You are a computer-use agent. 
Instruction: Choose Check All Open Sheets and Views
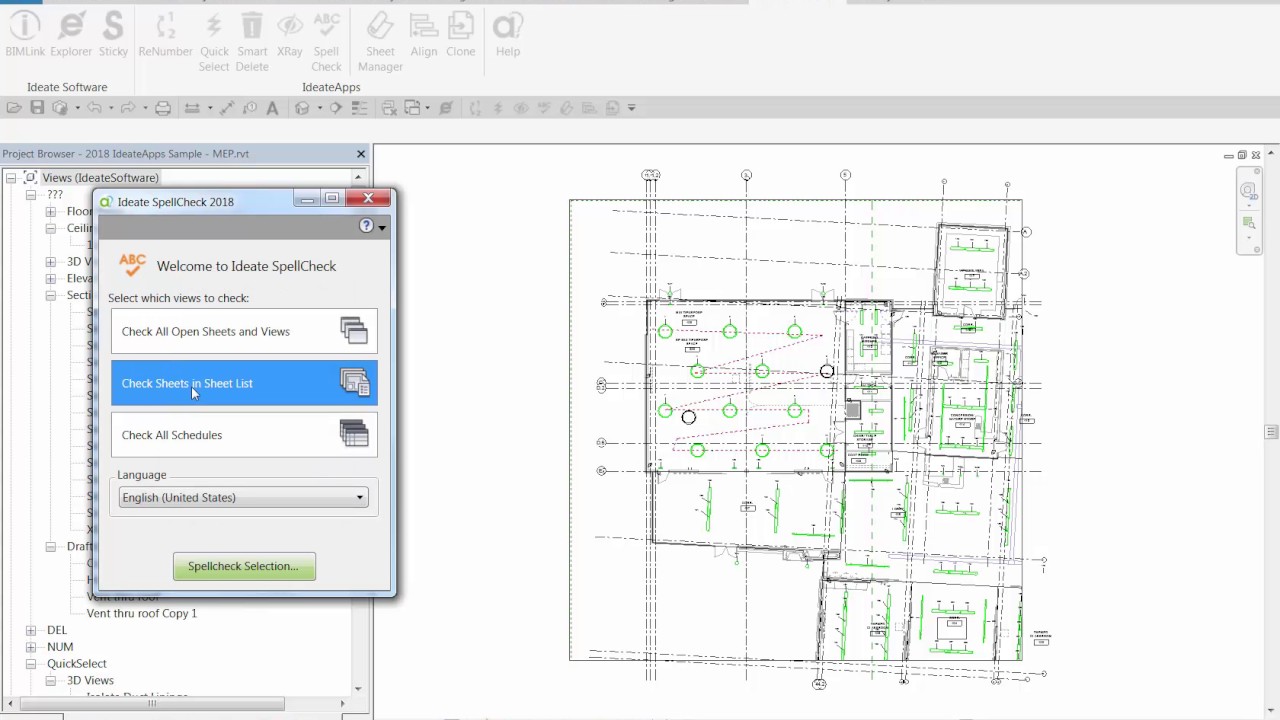pos(244,331)
